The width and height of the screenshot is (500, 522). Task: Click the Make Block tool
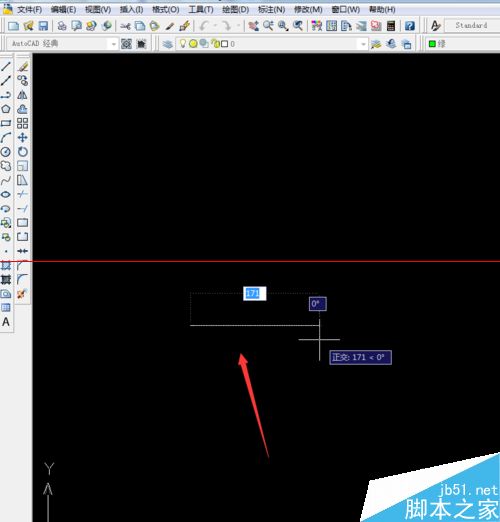pos(6,237)
